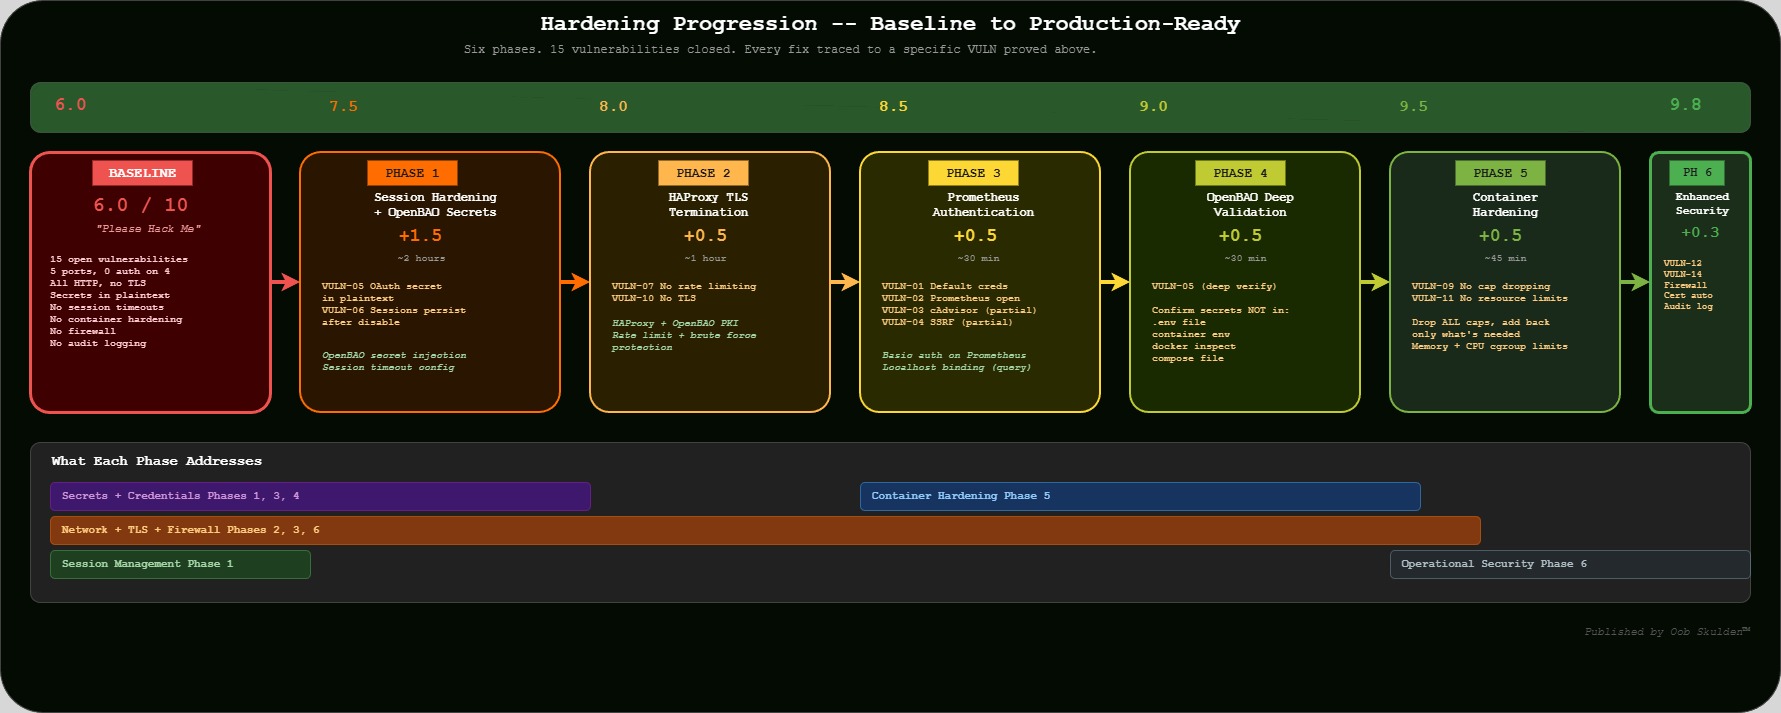Click the 8.5 score marker

click(x=893, y=106)
